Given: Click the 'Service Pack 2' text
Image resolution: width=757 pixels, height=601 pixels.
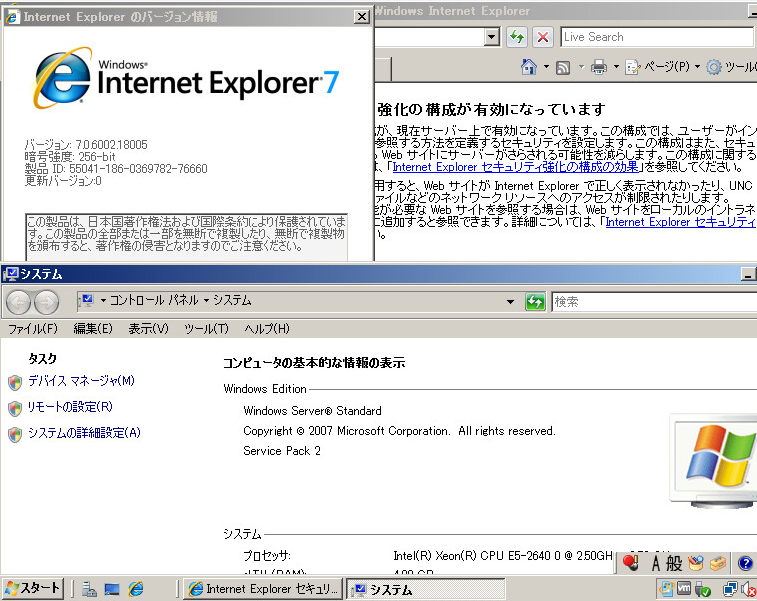Looking at the screenshot, I should 282,451.
